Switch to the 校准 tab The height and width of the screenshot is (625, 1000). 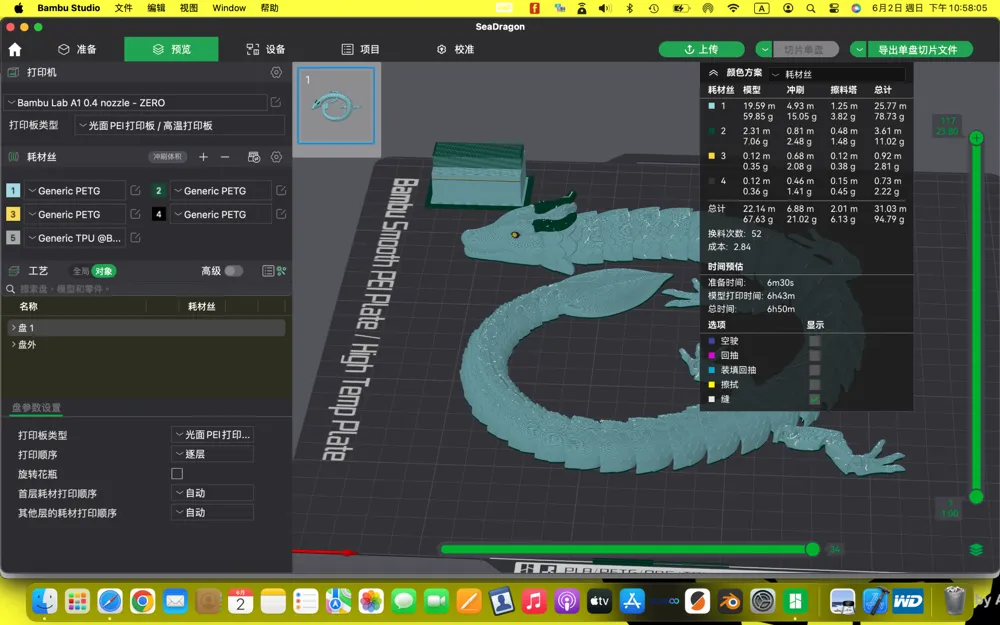click(x=455, y=50)
